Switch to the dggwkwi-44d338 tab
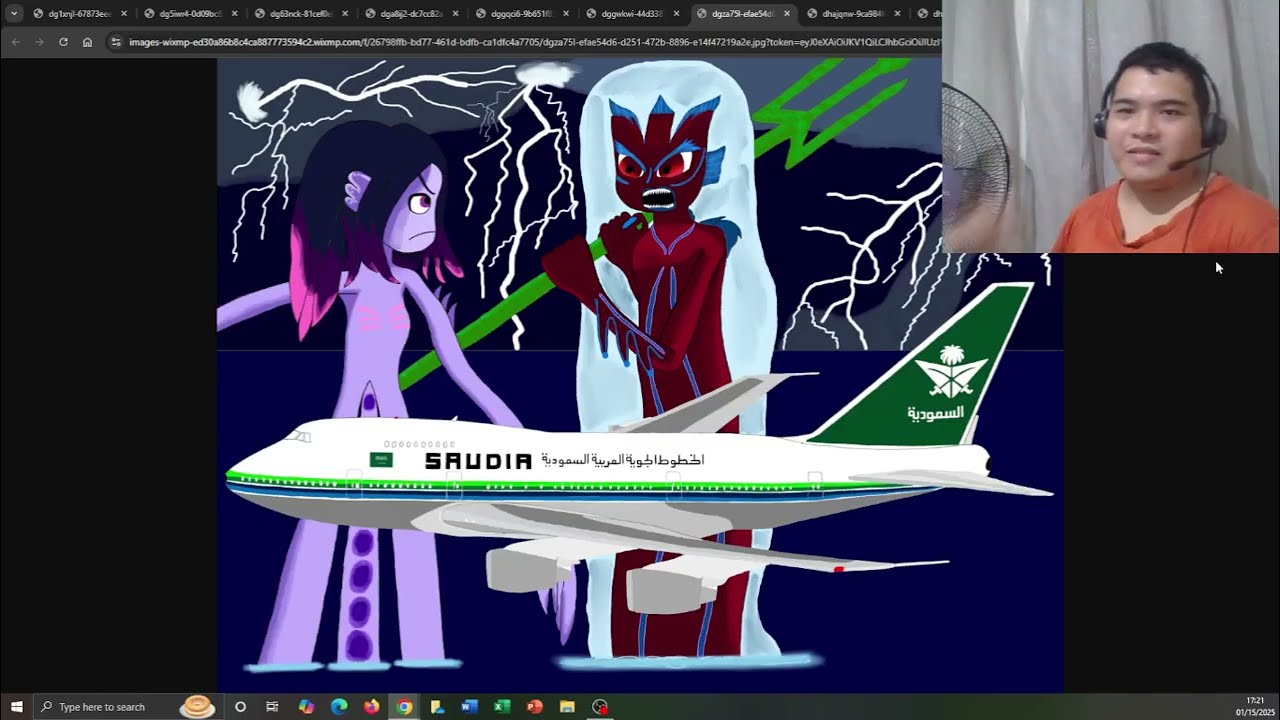 pos(632,14)
